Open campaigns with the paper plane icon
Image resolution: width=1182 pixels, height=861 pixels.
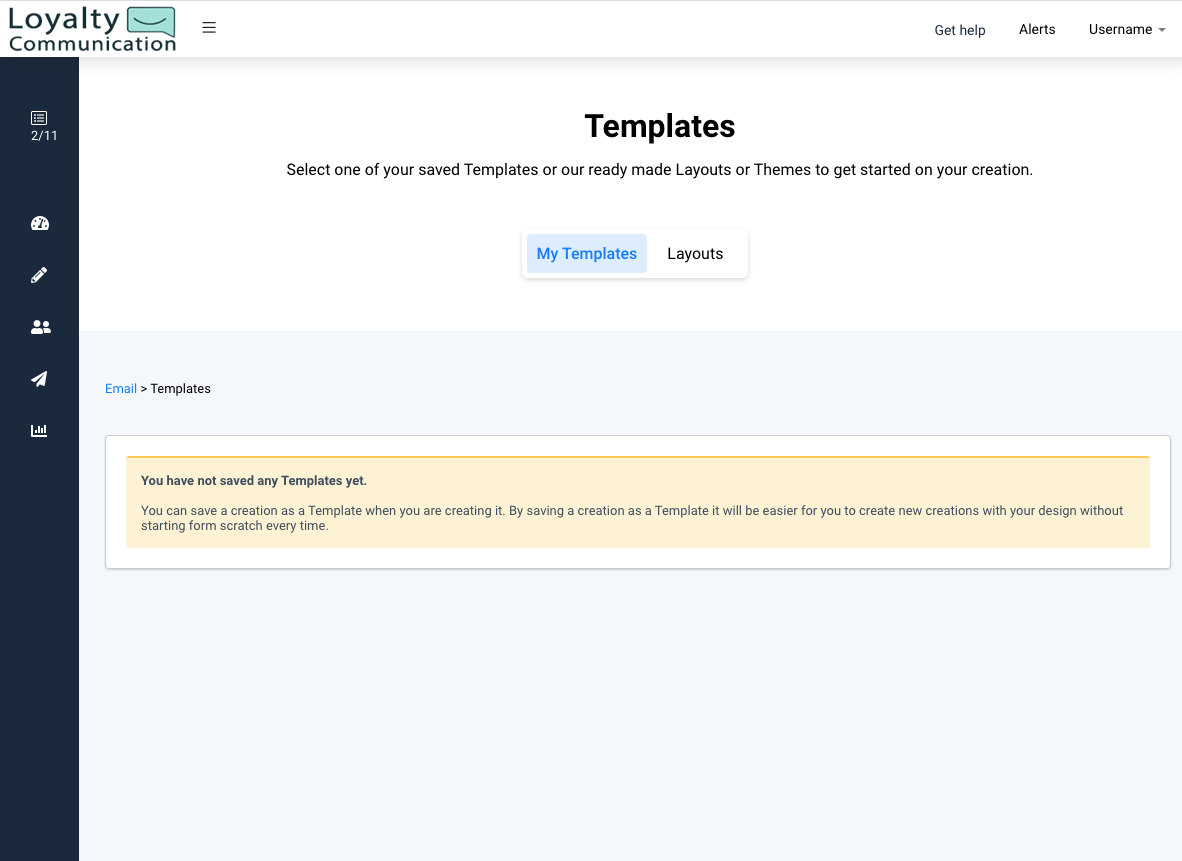39,379
